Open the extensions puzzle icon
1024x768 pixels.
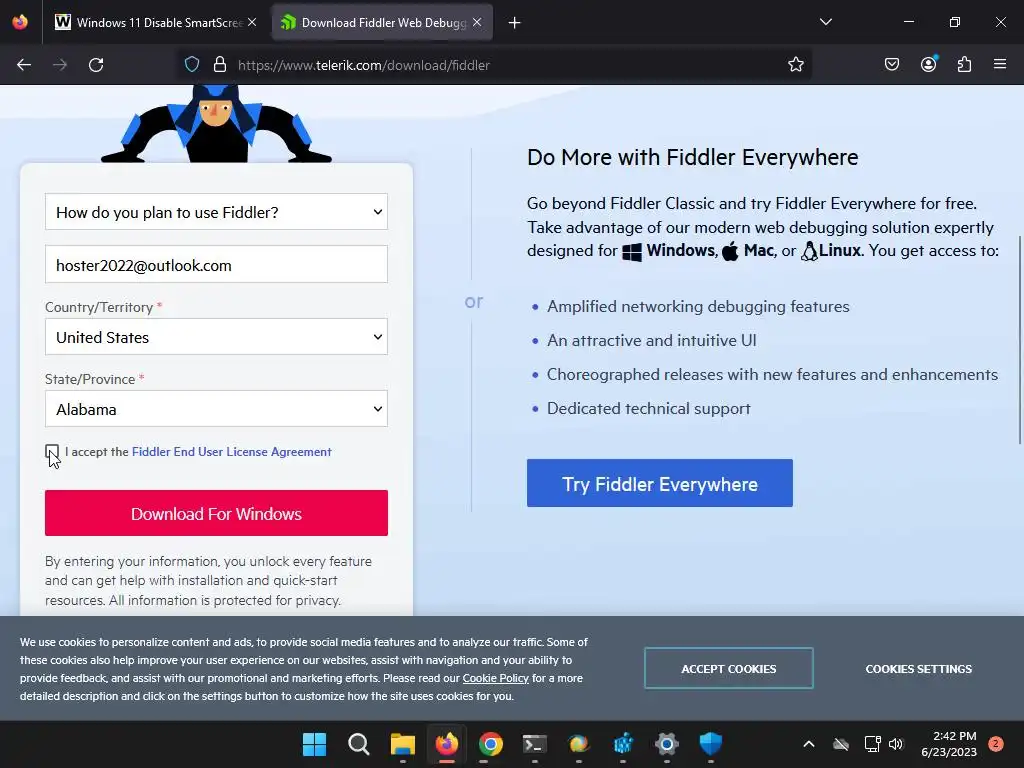tap(965, 65)
